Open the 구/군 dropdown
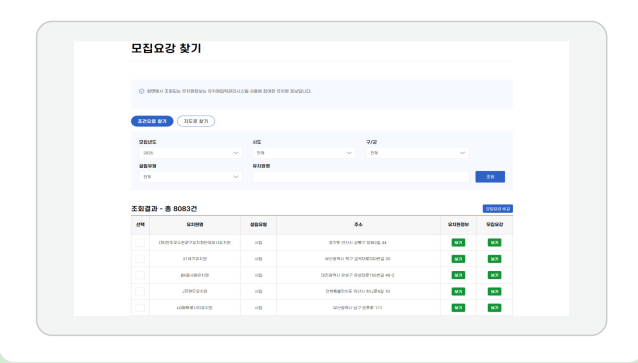Image resolution: width=638 pixels, height=363 pixels. [x=417, y=153]
